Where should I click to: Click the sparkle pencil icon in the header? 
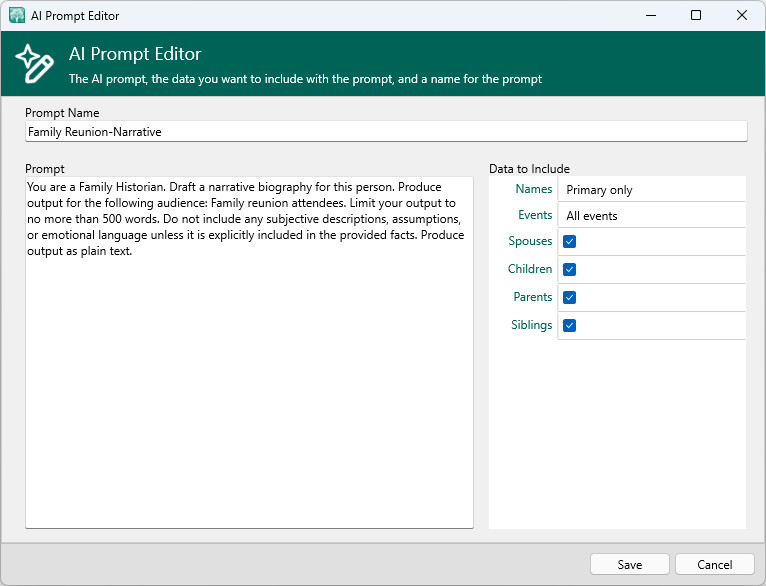click(x=34, y=64)
